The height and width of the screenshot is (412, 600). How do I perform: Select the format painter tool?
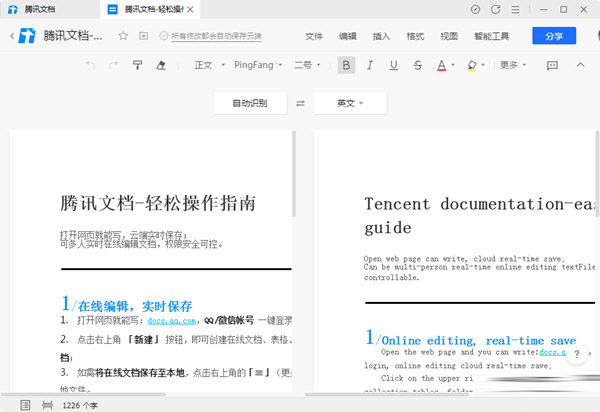pyautogui.click(x=137, y=65)
